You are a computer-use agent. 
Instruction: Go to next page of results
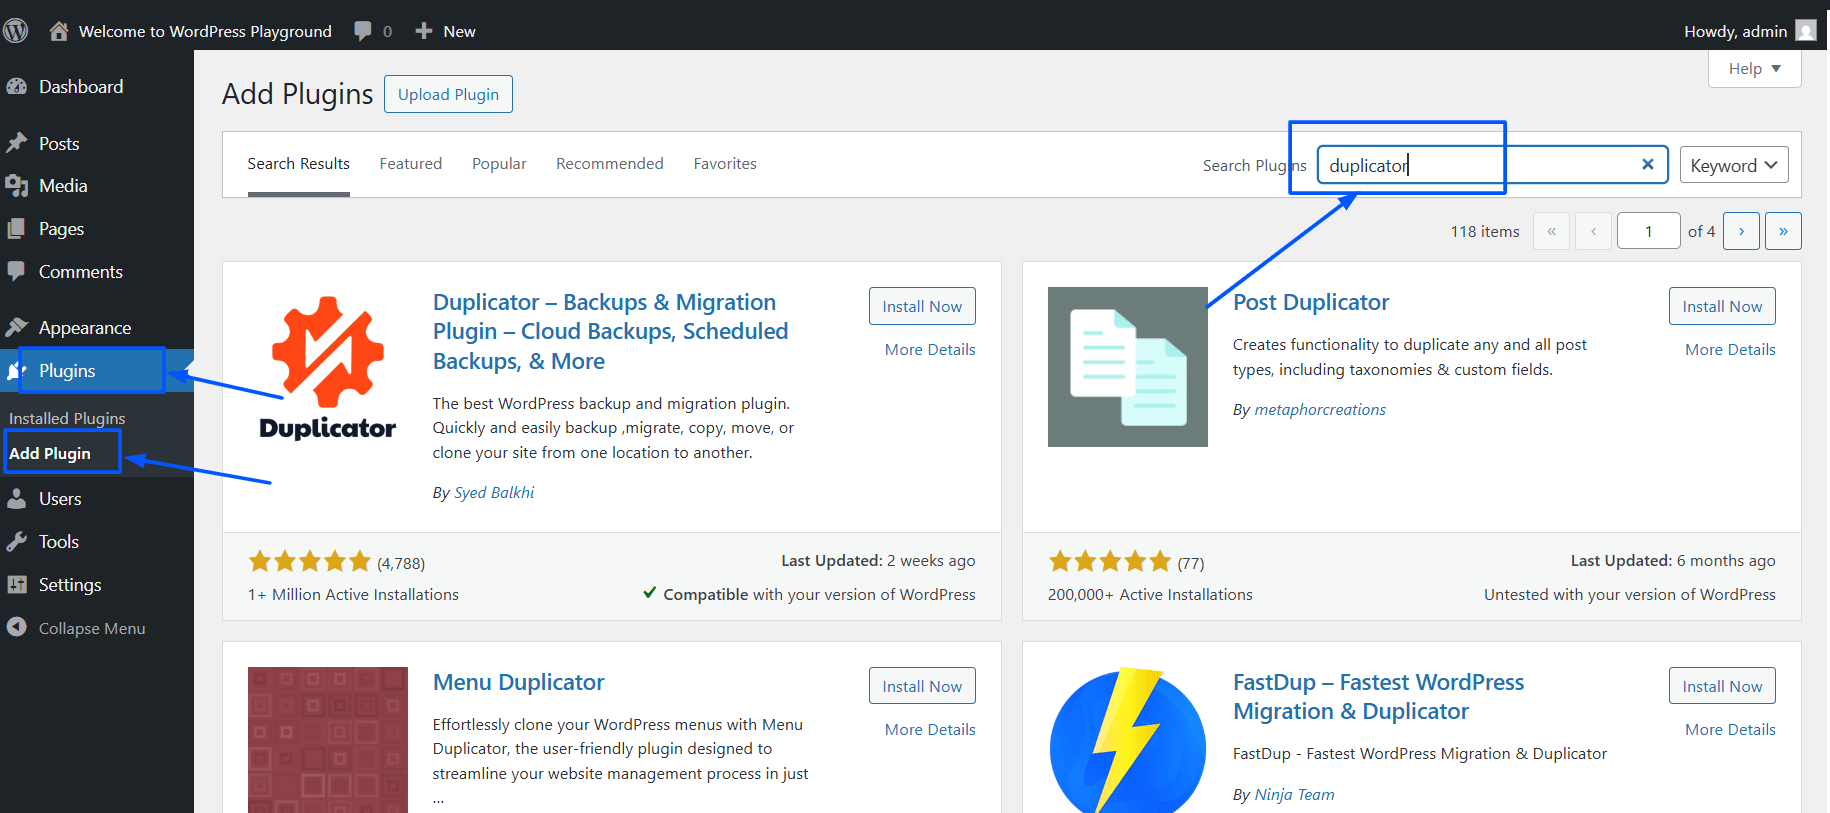tap(1741, 231)
